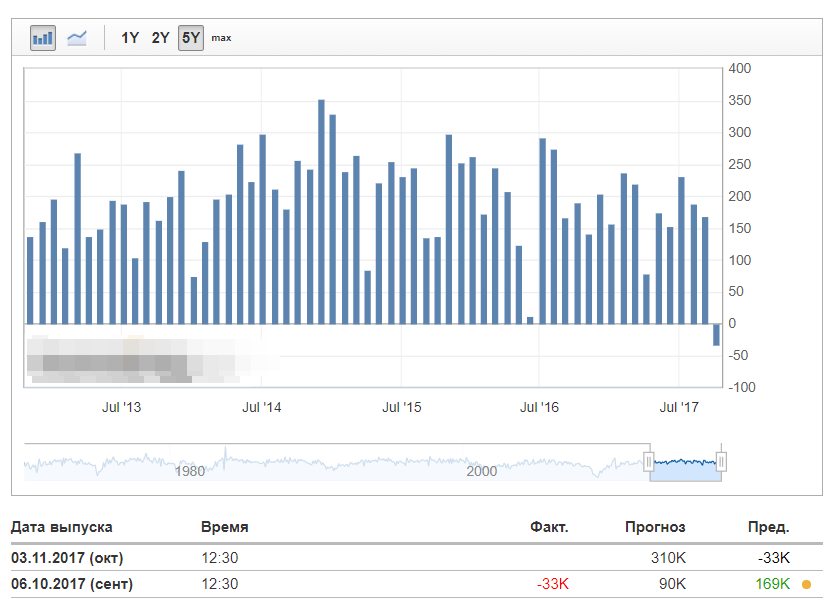Select the 1Y time range
Viewport: 828px width, 600px height.
130,38
